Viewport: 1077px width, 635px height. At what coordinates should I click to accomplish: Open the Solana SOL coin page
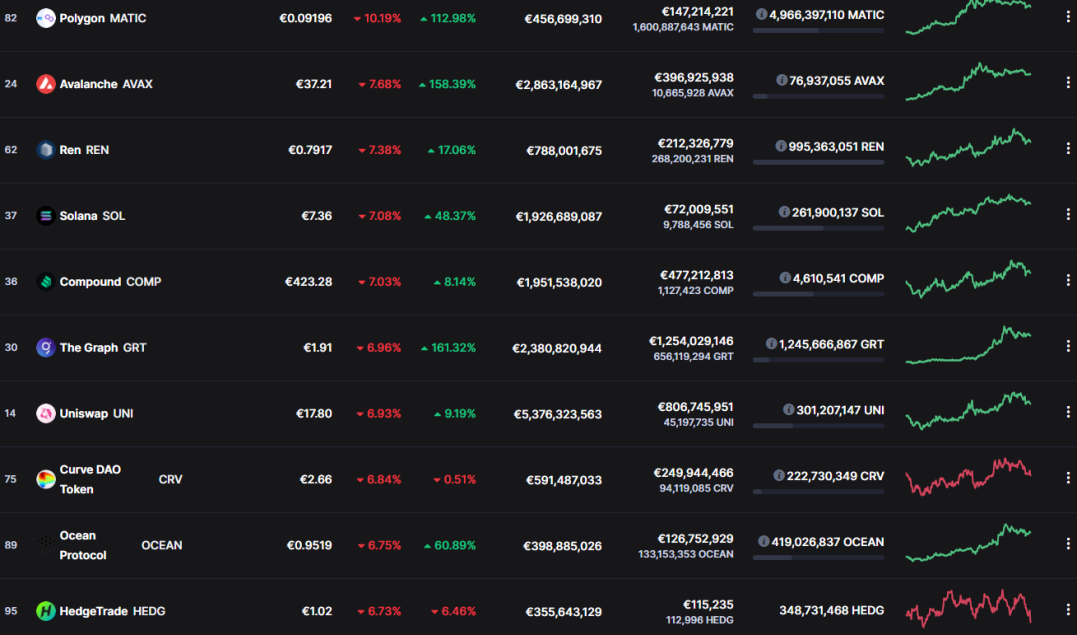[92, 216]
